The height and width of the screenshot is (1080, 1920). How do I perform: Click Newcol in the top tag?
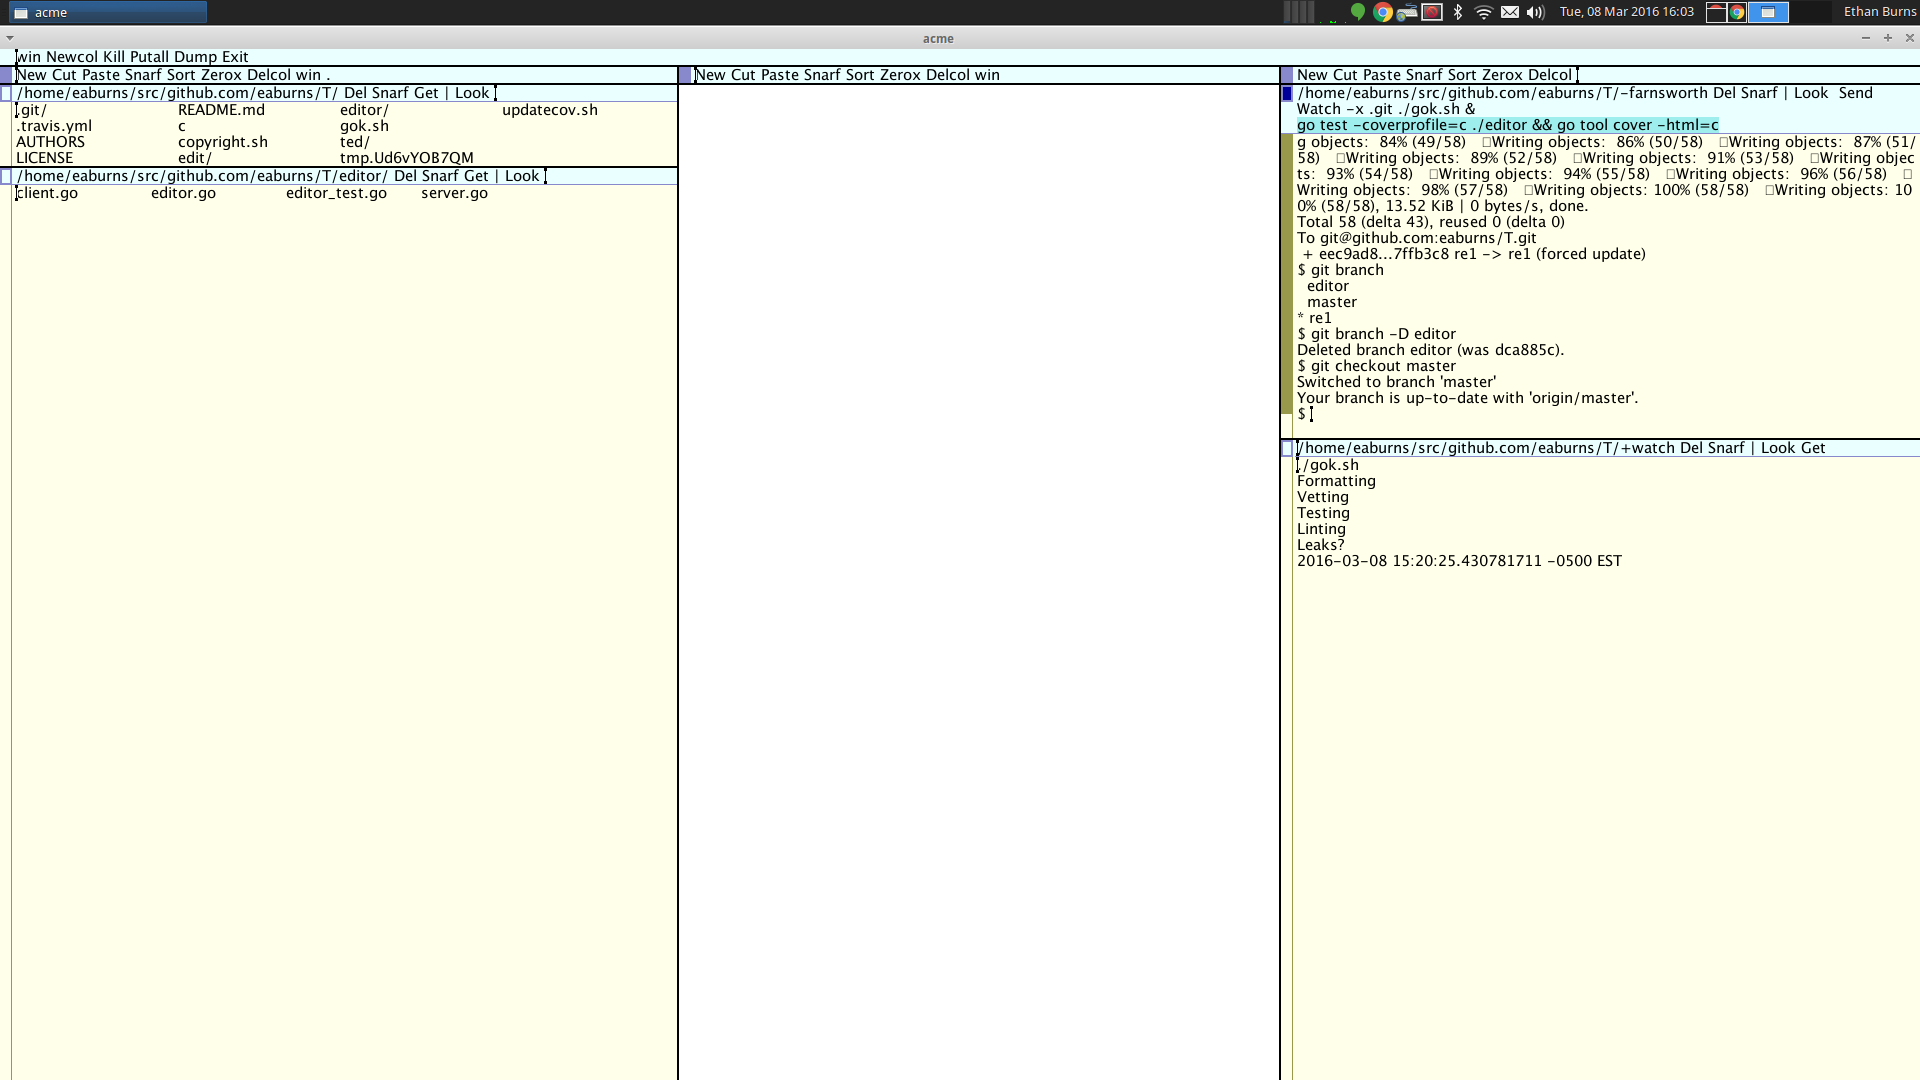(x=72, y=57)
